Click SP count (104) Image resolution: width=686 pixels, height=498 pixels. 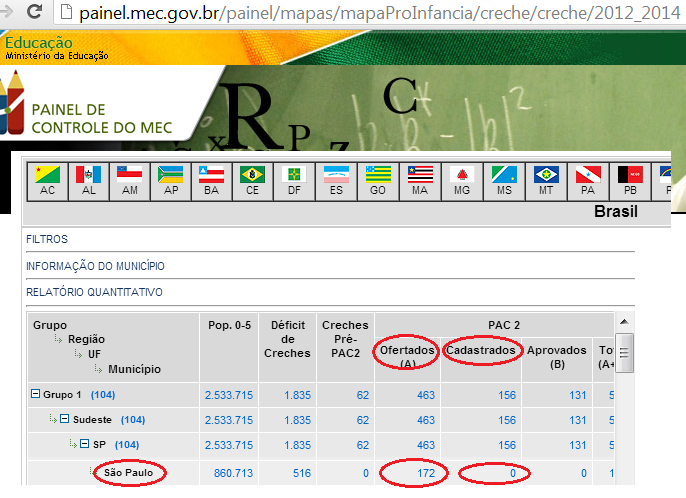click(x=127, y=445)
